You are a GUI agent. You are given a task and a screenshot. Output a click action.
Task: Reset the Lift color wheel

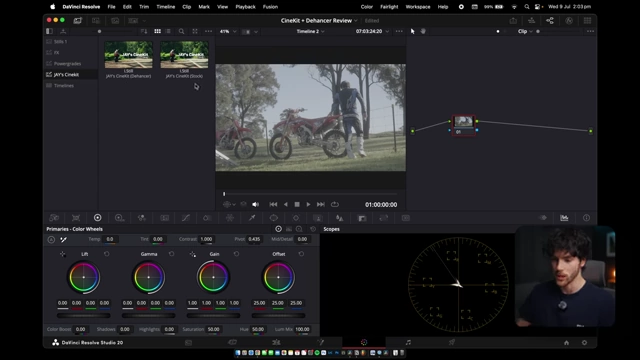click(107, 254)
